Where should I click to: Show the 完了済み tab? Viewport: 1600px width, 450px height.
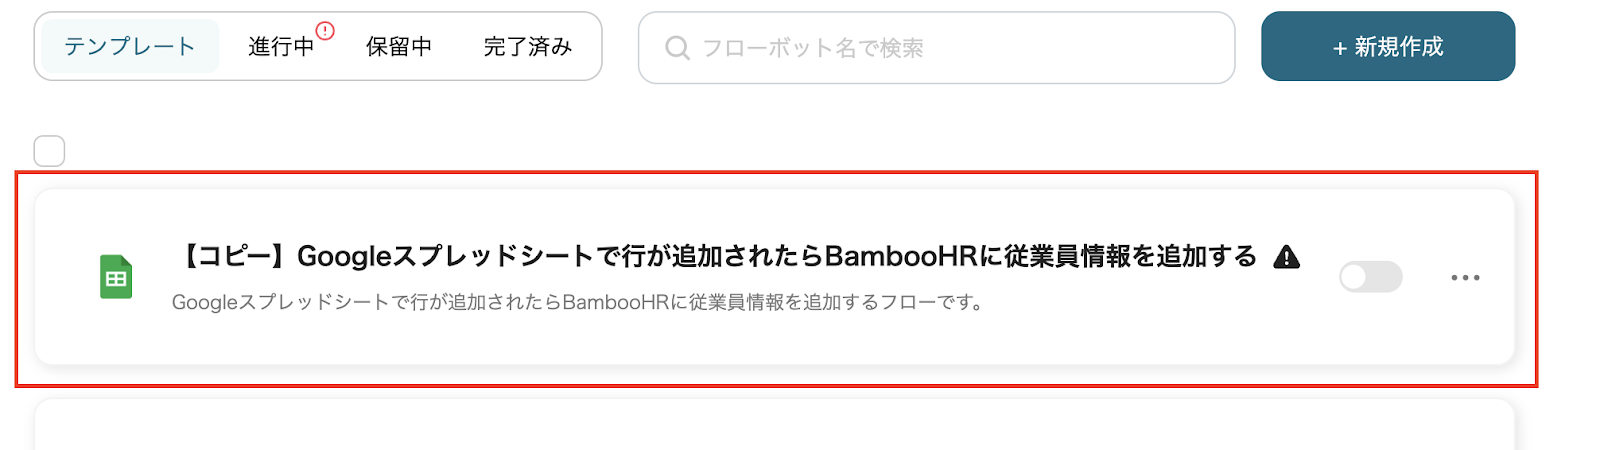(x=528, y=46)
